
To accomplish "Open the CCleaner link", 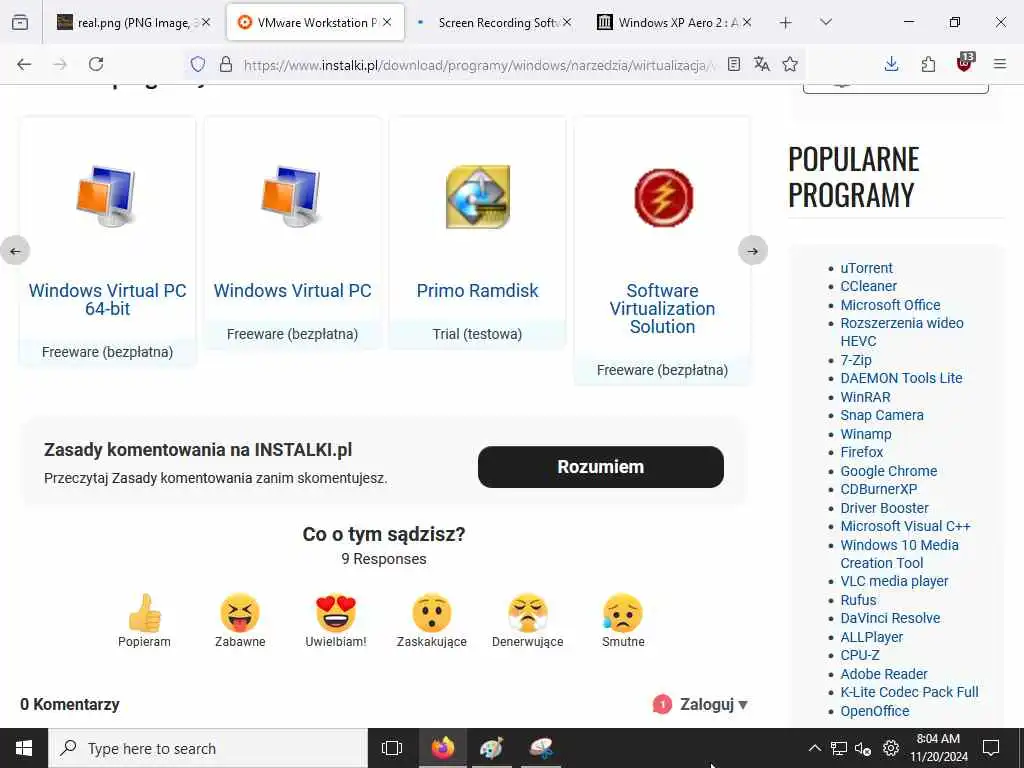I will pyautogui.click(x=869, y=286).
